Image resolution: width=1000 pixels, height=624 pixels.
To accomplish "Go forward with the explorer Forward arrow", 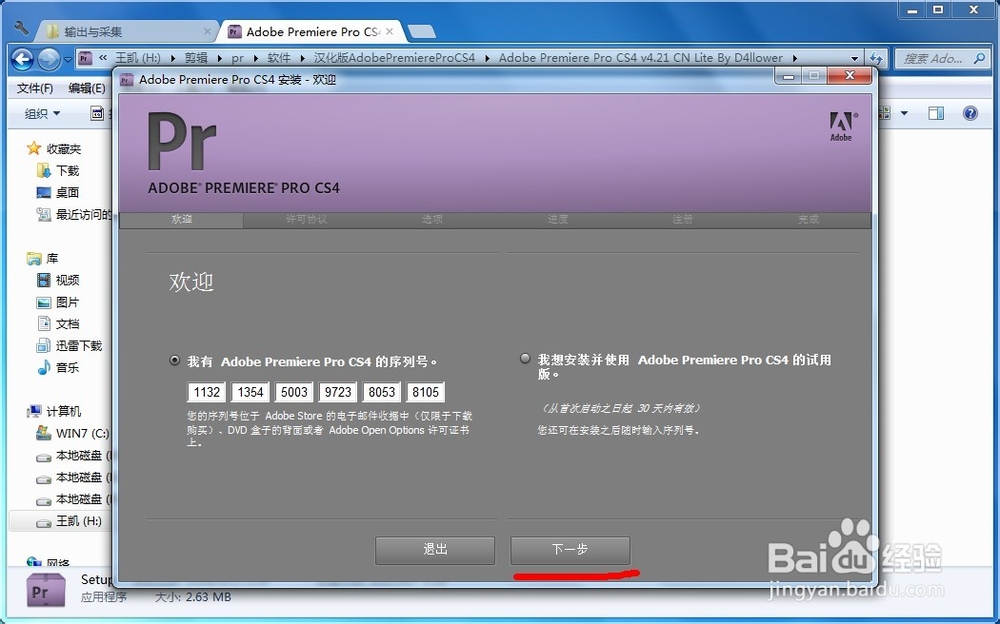I will coord(48,59).
